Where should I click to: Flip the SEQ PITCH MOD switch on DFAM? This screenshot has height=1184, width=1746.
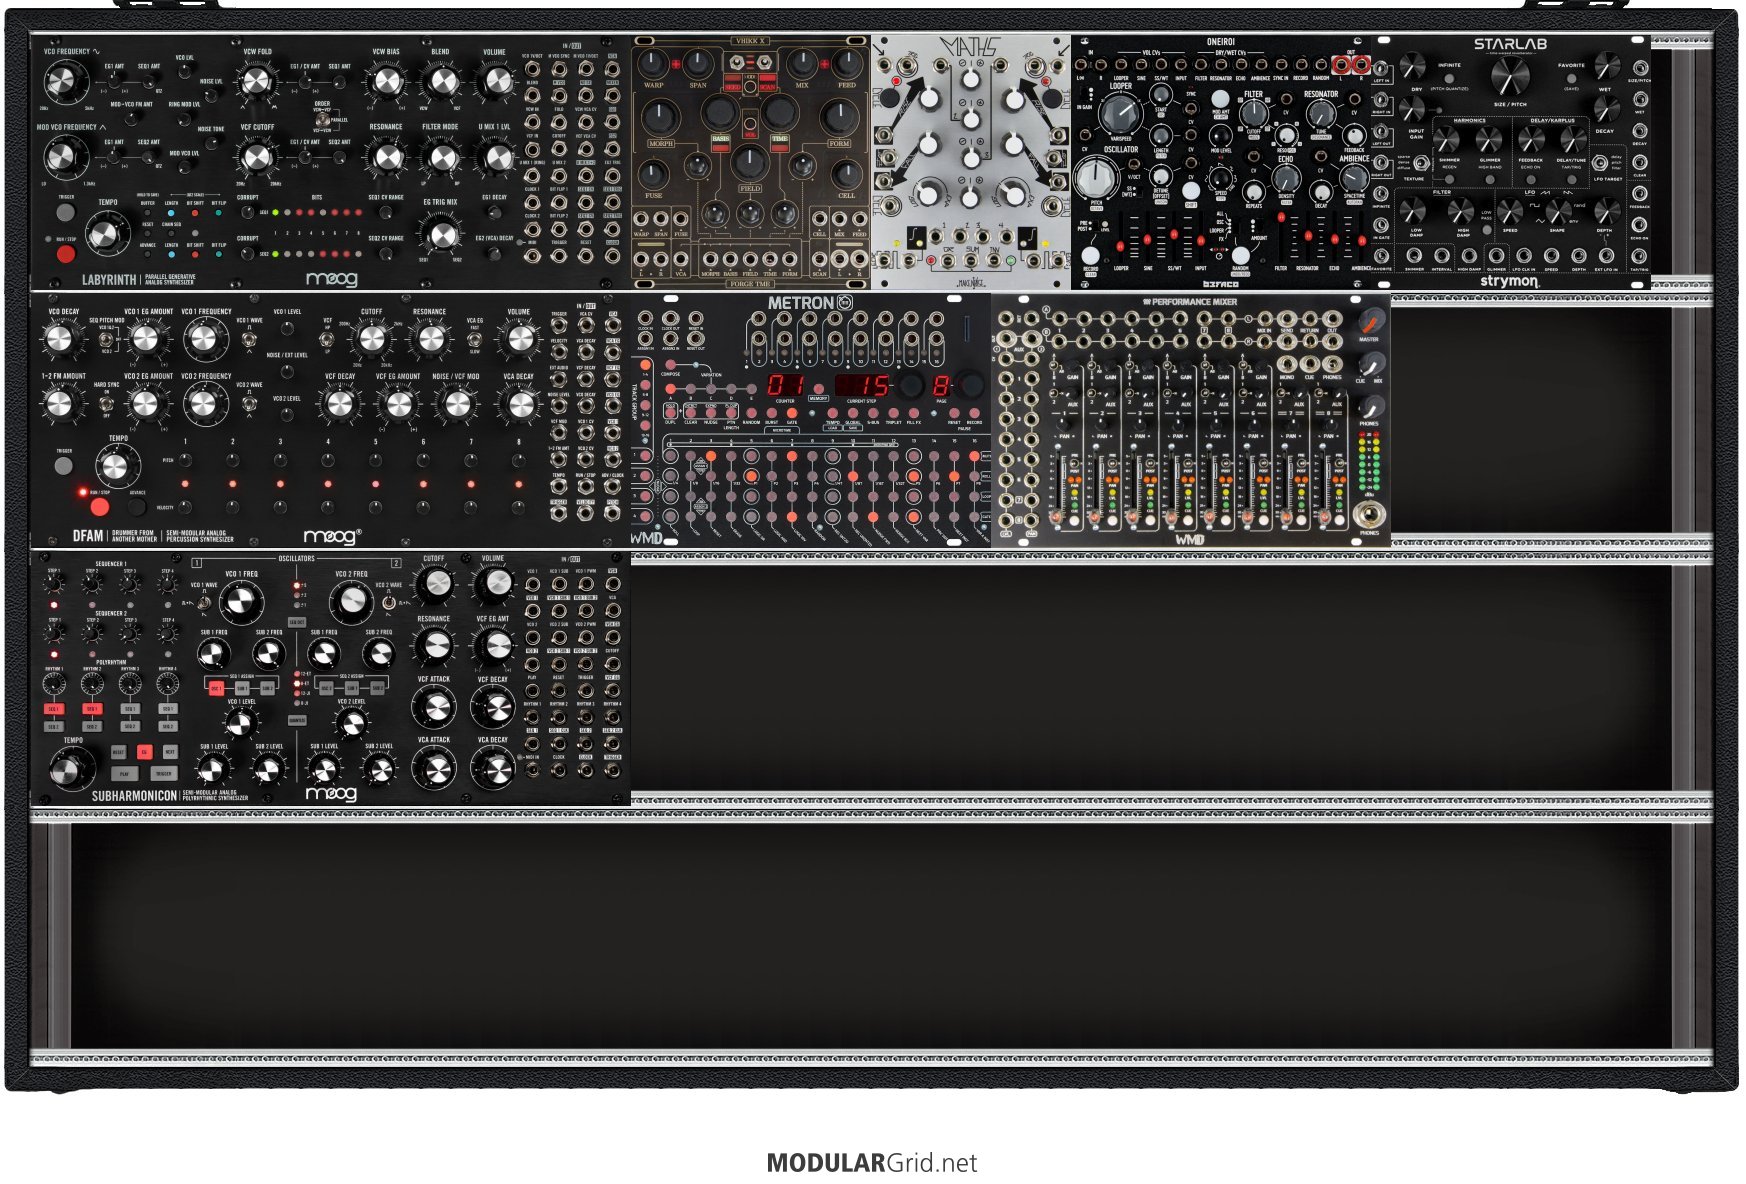click(106, 339)
